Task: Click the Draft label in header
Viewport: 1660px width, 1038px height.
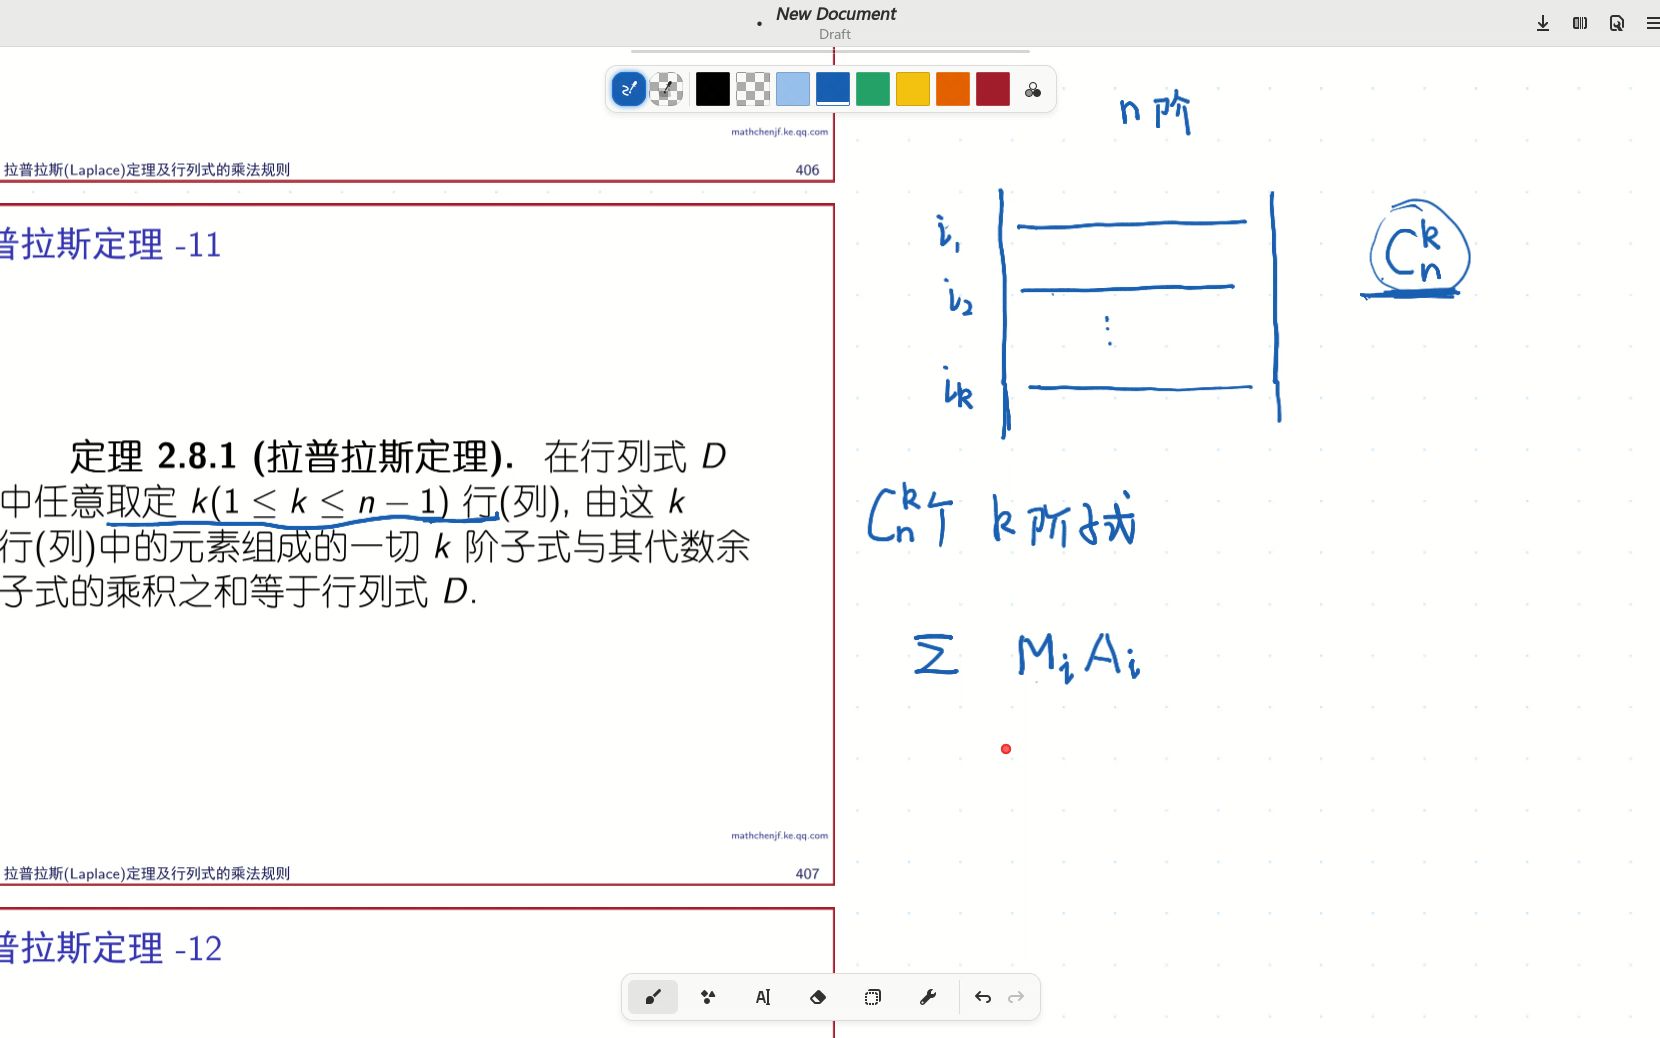Action: pyautogui.click(x=835, y=34)
